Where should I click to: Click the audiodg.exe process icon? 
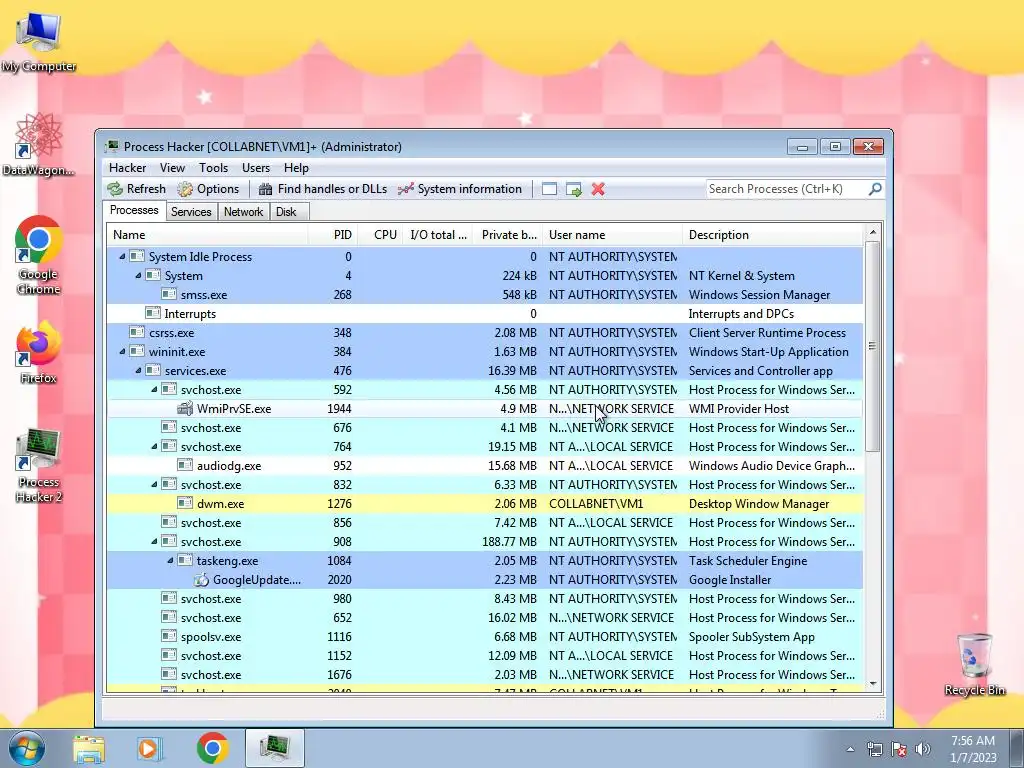point(185,465)
